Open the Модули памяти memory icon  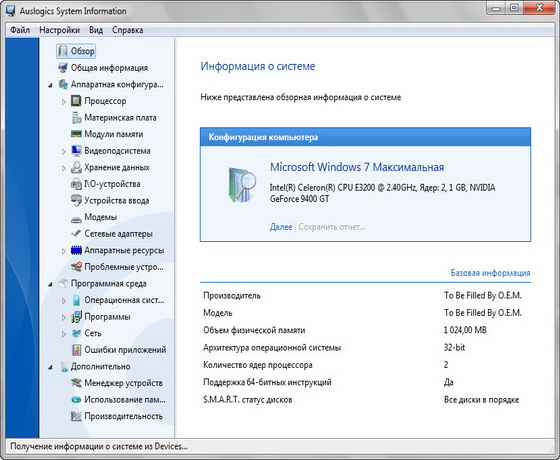tap(76, 134)
